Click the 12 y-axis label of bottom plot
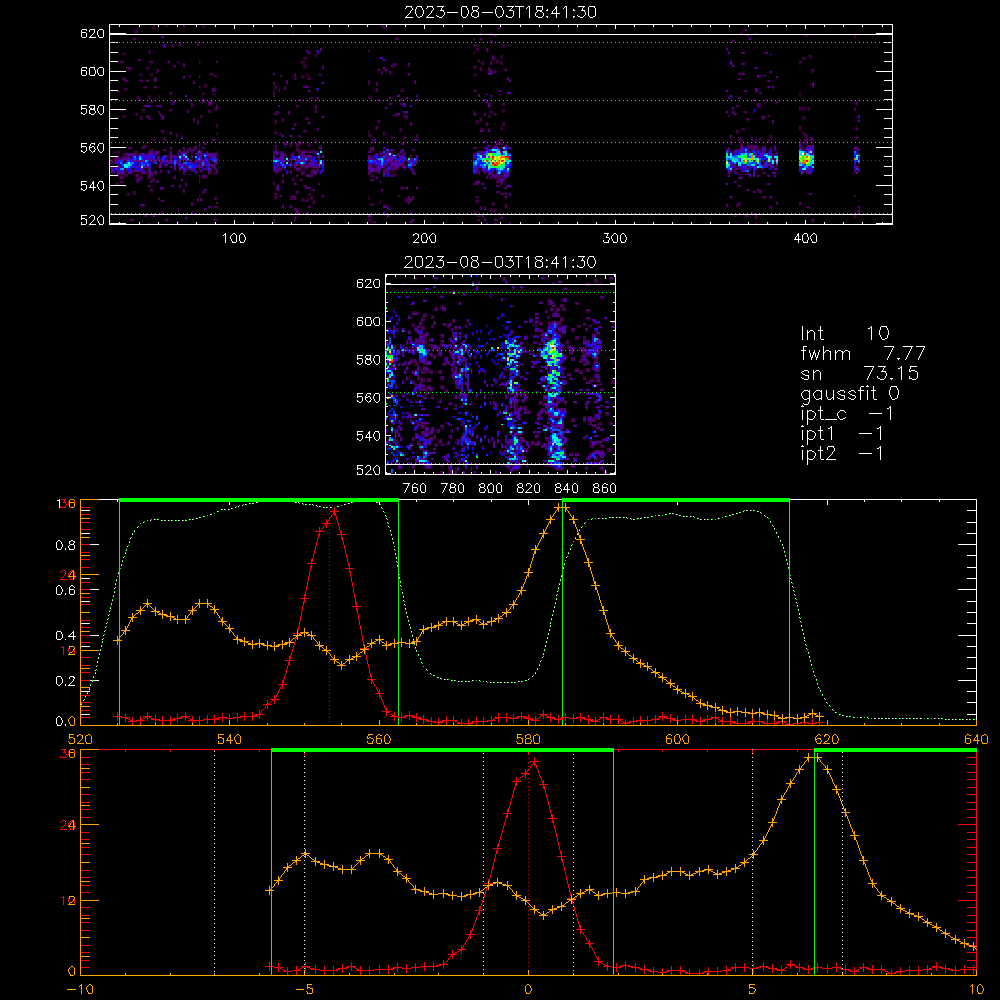Screen dimensions: 1000x1000 pyautogui.click(x=68, y=901)
